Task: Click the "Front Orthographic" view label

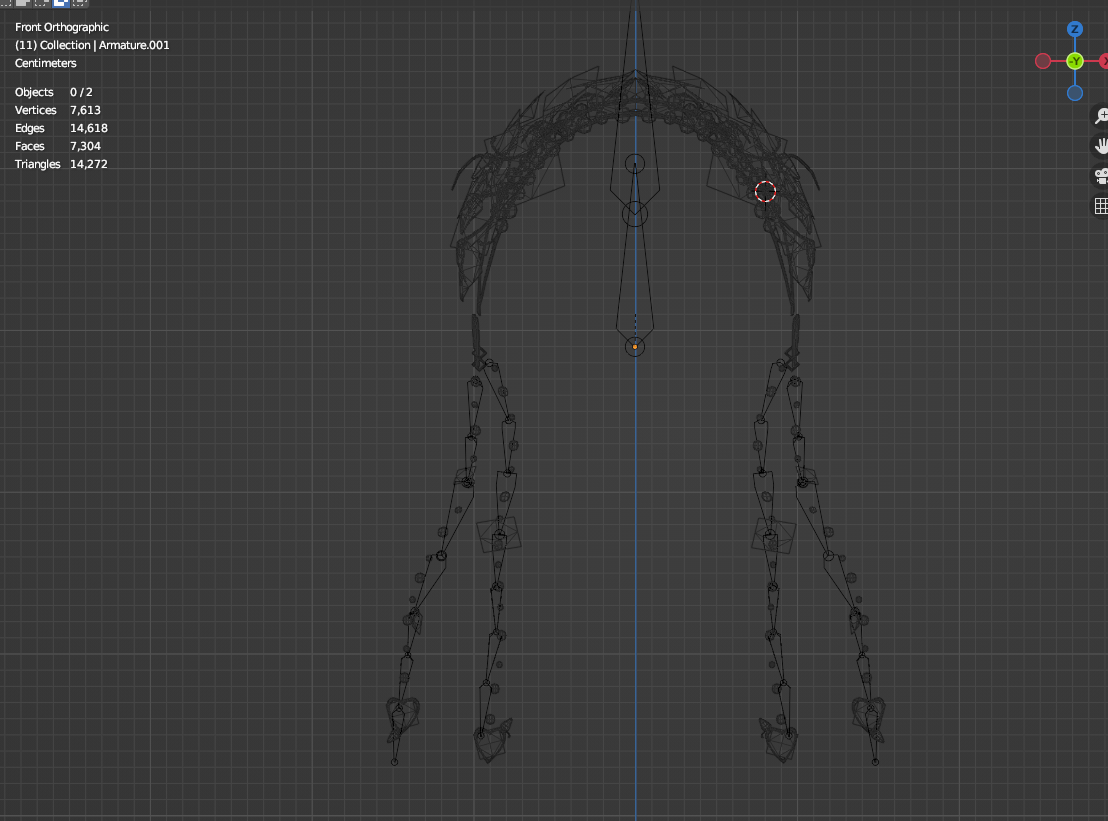Action: (62, 27)
